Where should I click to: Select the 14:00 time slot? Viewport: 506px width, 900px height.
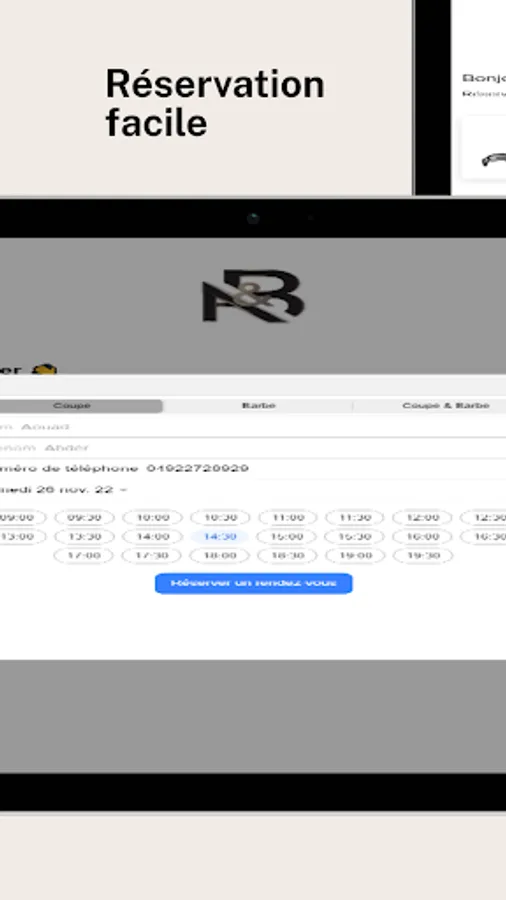pos(152,537)
